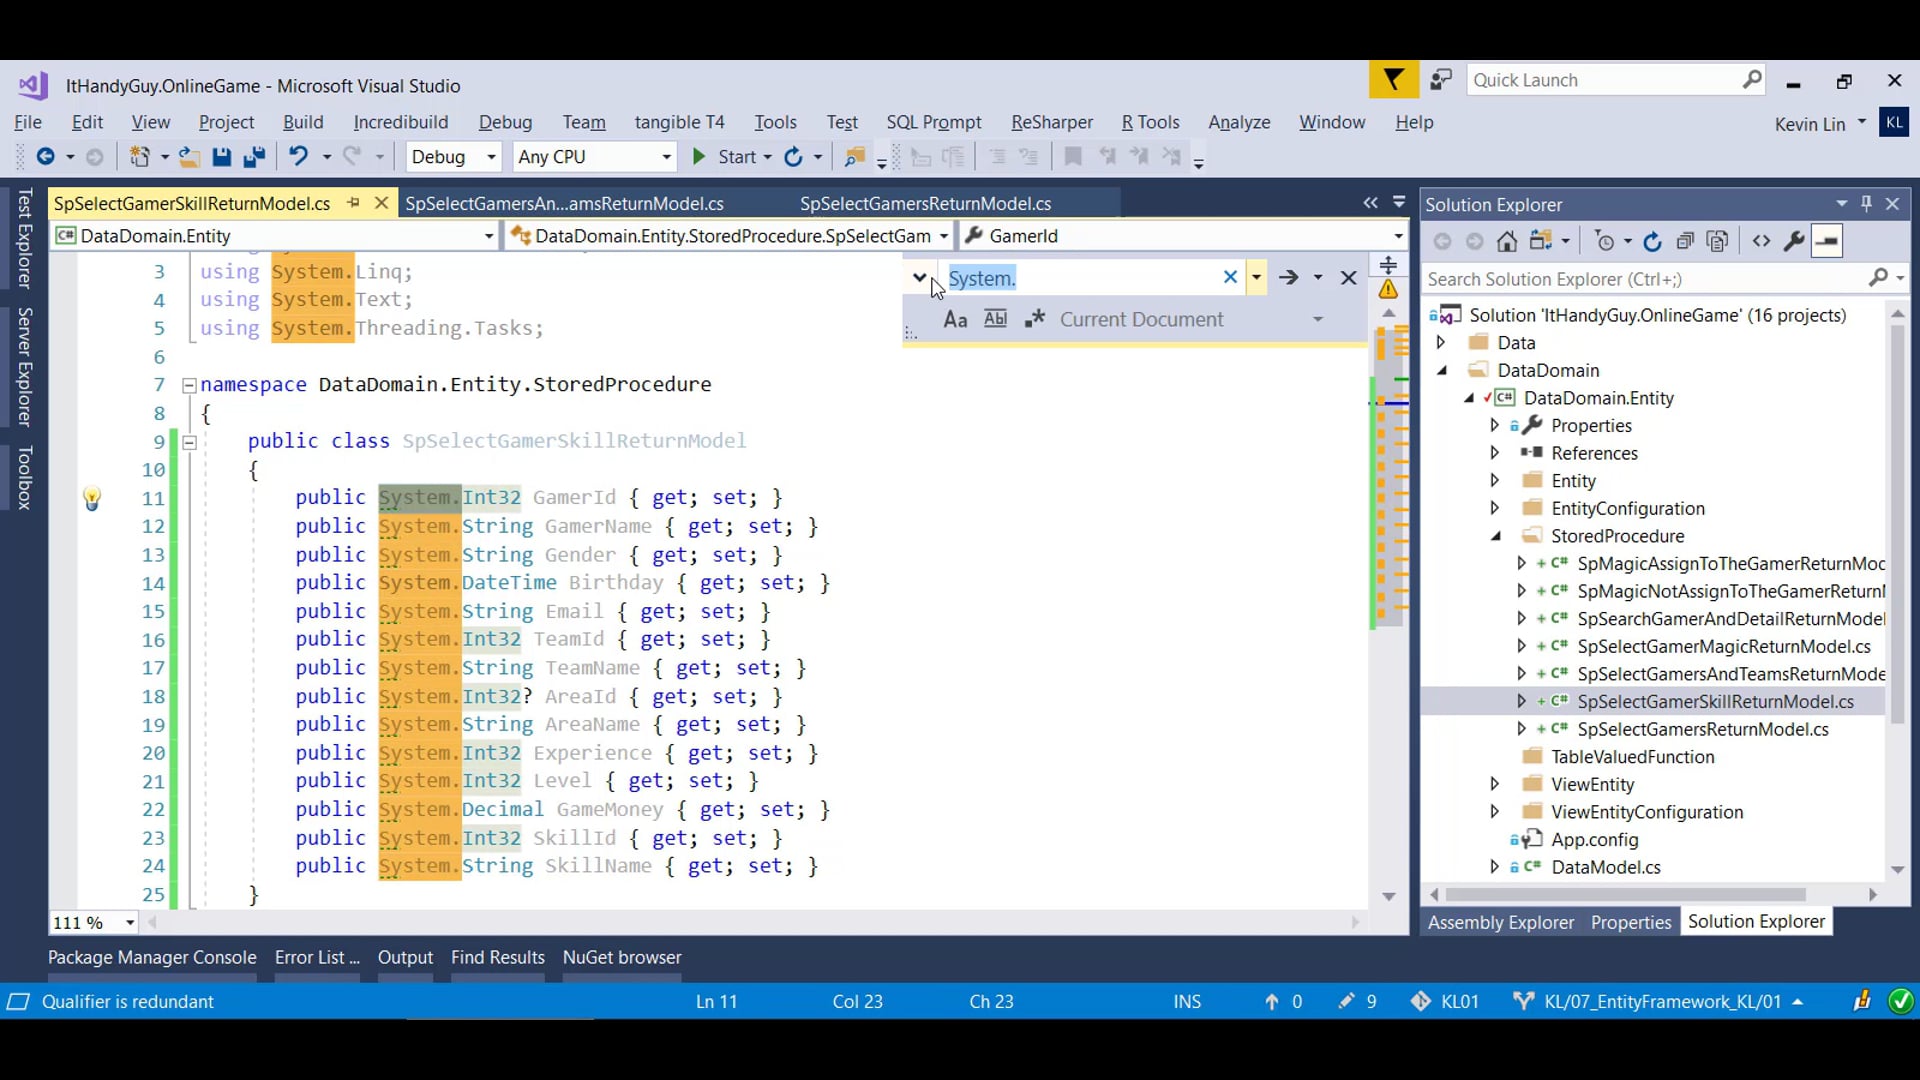The height and width of the screenshot is (1080, 1920).
Task: Click the green Start debugging button
Action: [x=699, y=157]
